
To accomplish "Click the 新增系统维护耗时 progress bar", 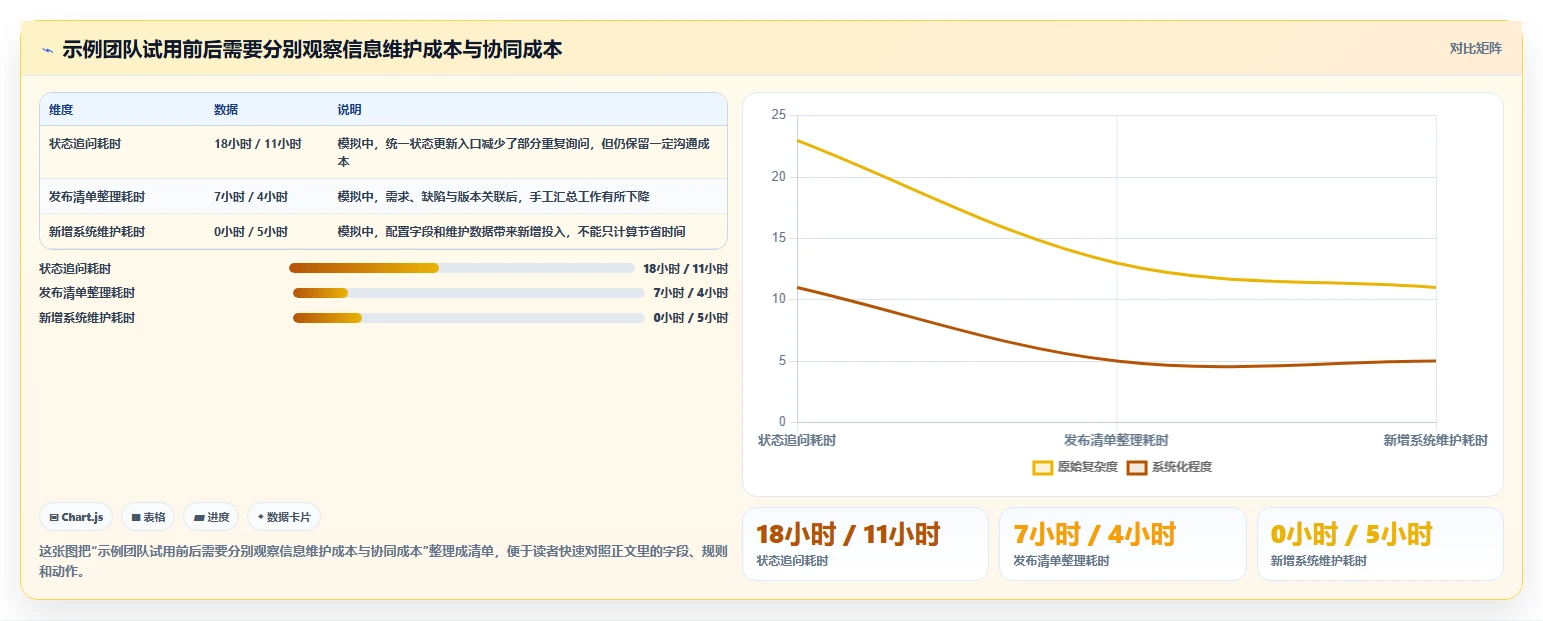I will coord(469,318).
